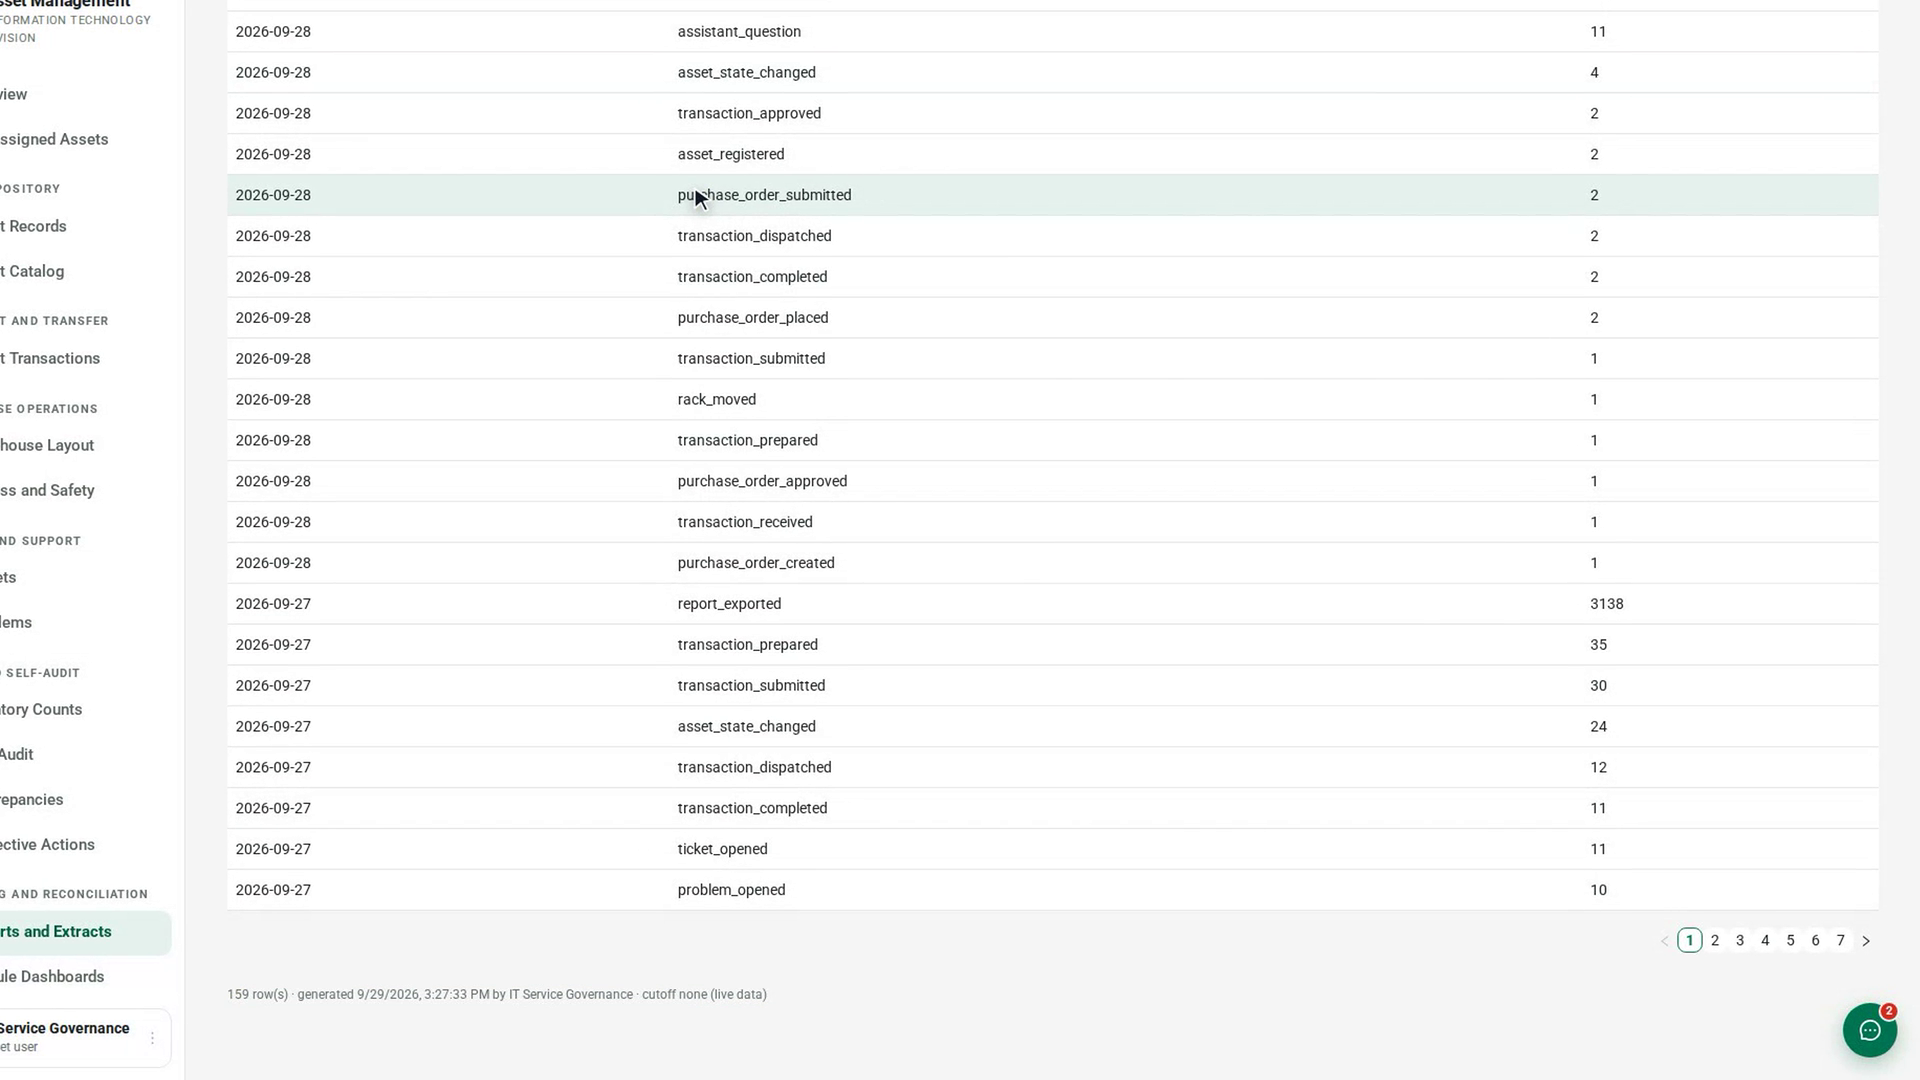Go to next page arrow in pagination

(1866, 941)
